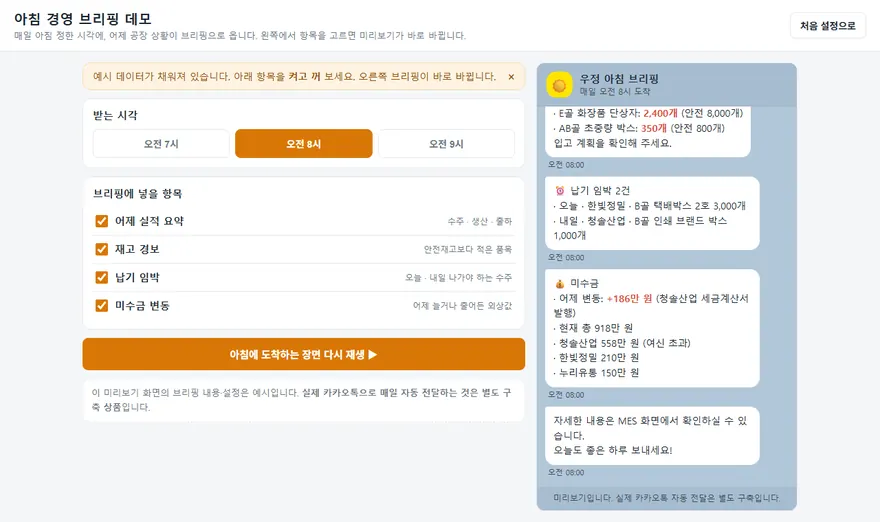The width and height of the screenshot is (880, 522).
Task: Click the 오늘도 좋은 하루 보내세요 closing message
Action: pos(613,450)
